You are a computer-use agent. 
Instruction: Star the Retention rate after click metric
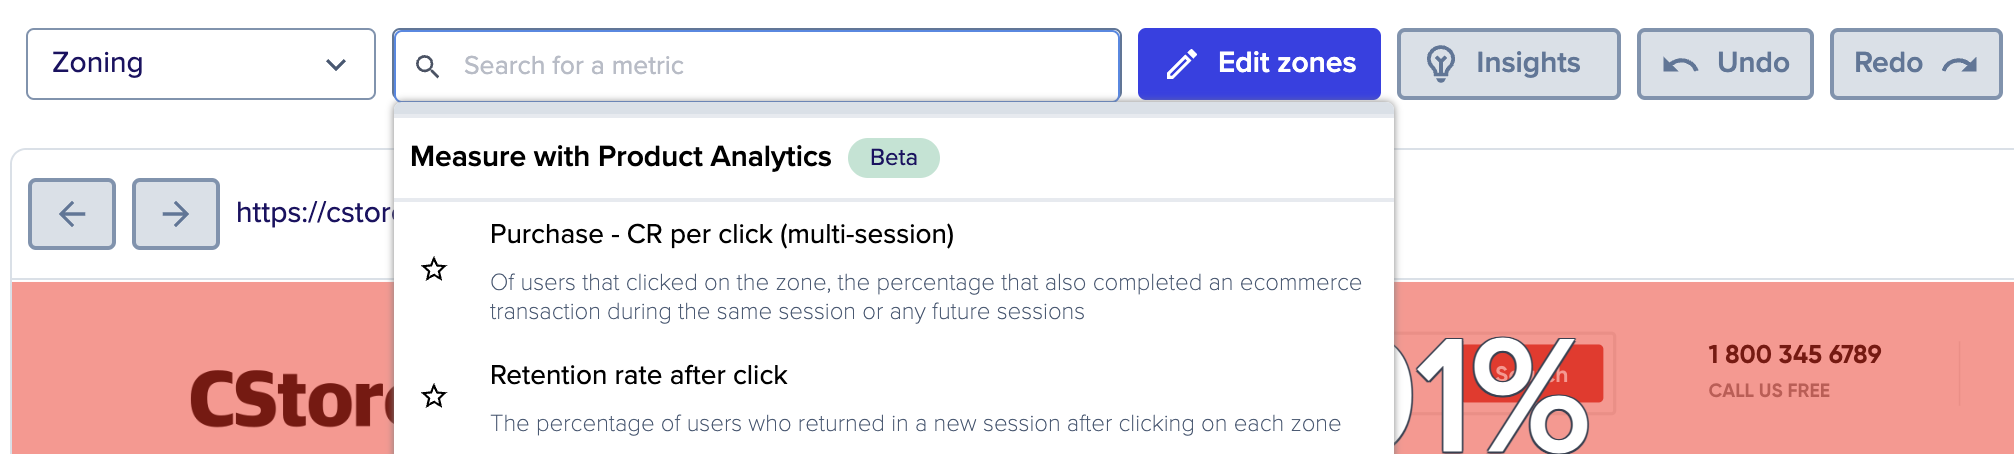pos(434,396)
